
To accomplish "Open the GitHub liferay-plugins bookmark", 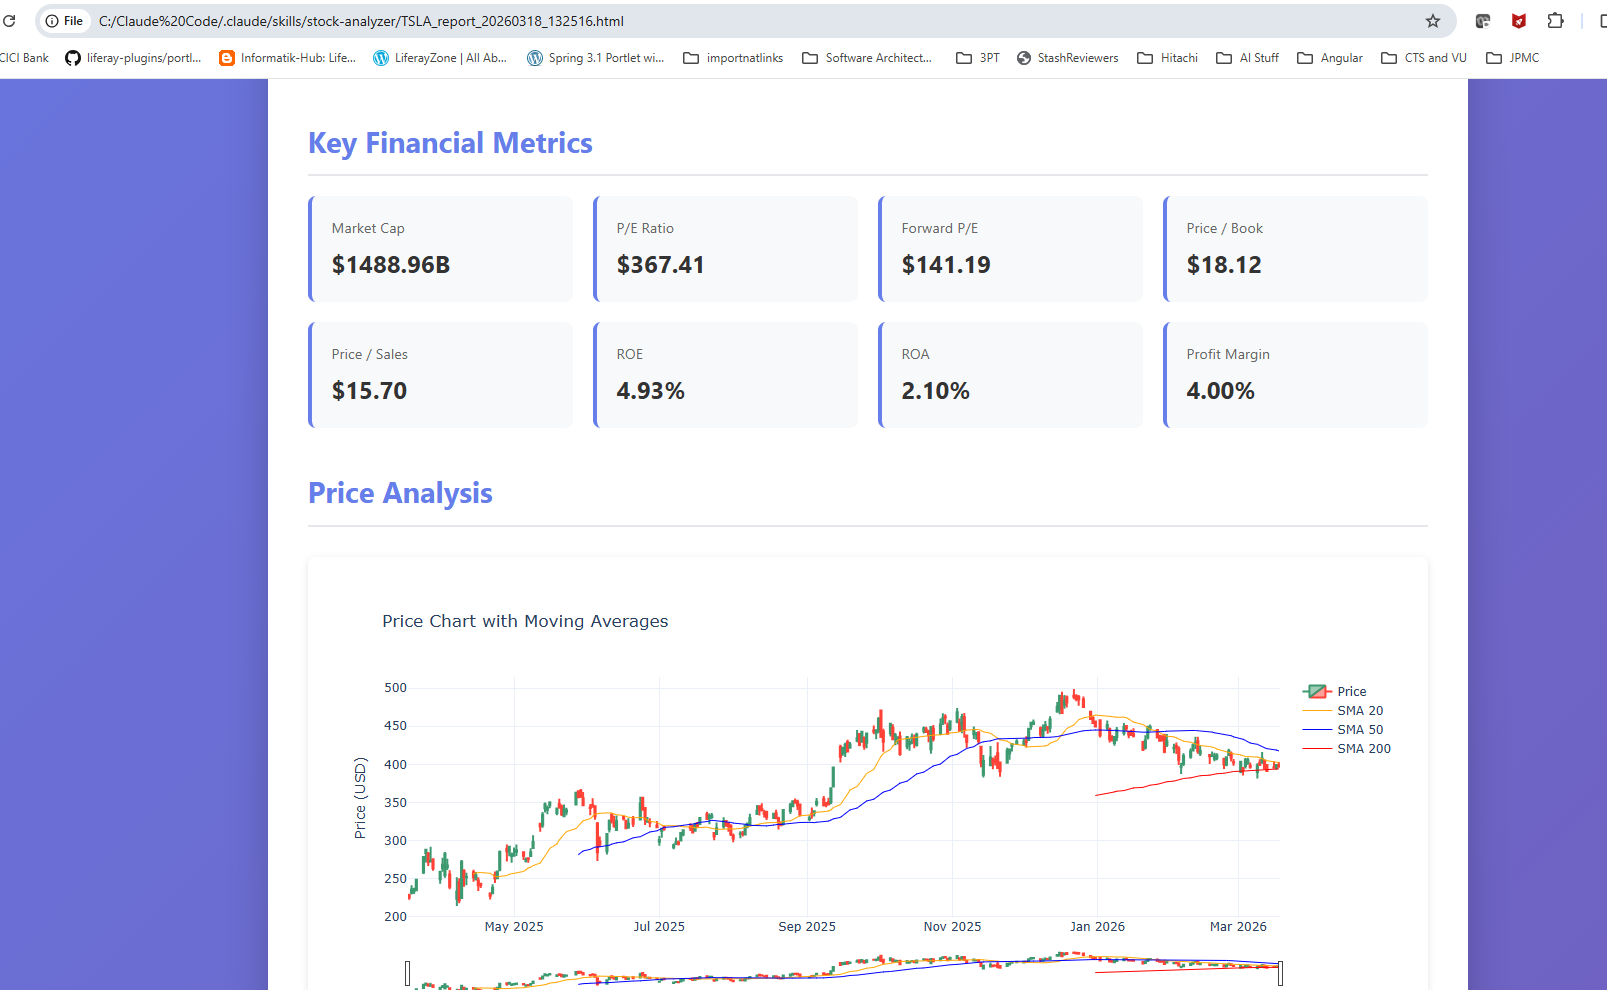I will (133, 58).
